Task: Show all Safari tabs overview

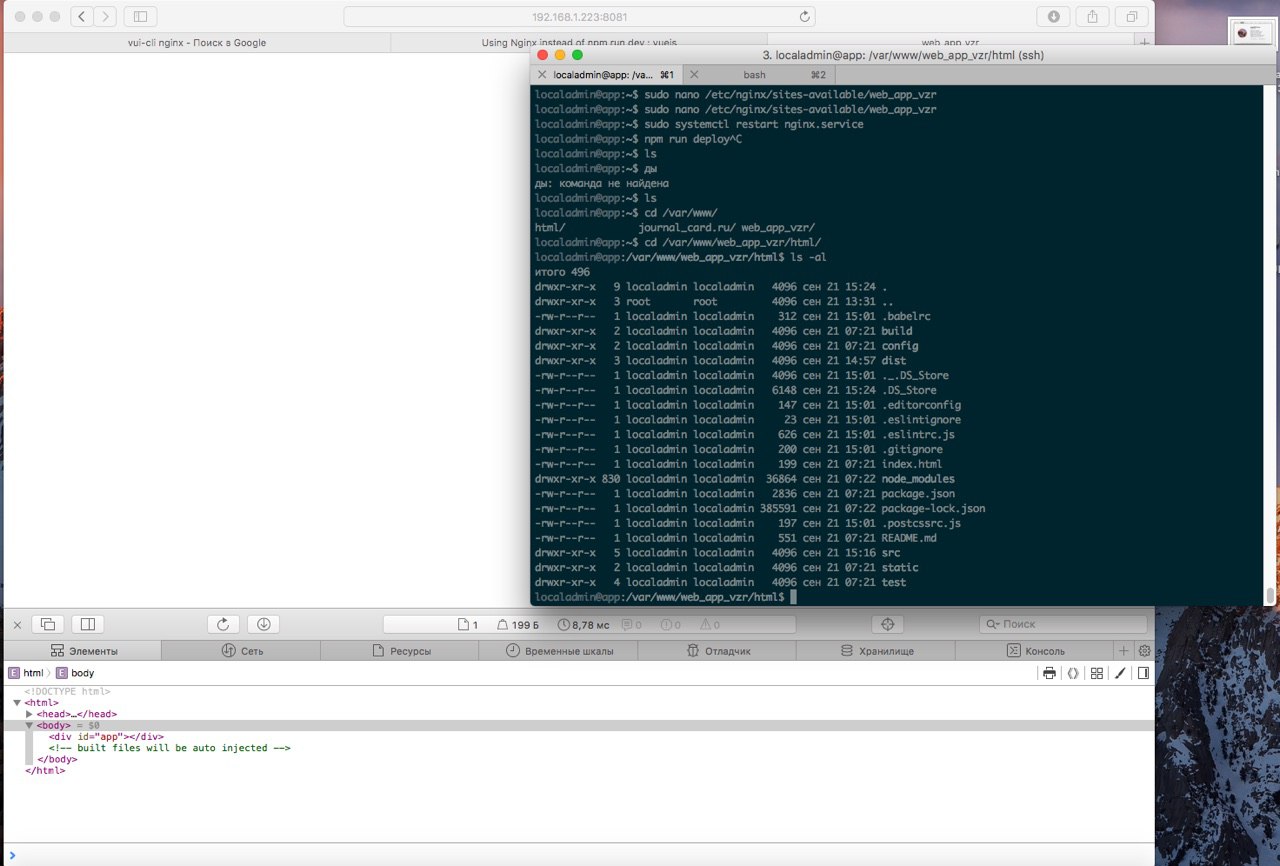Action: coord(1132,17)
